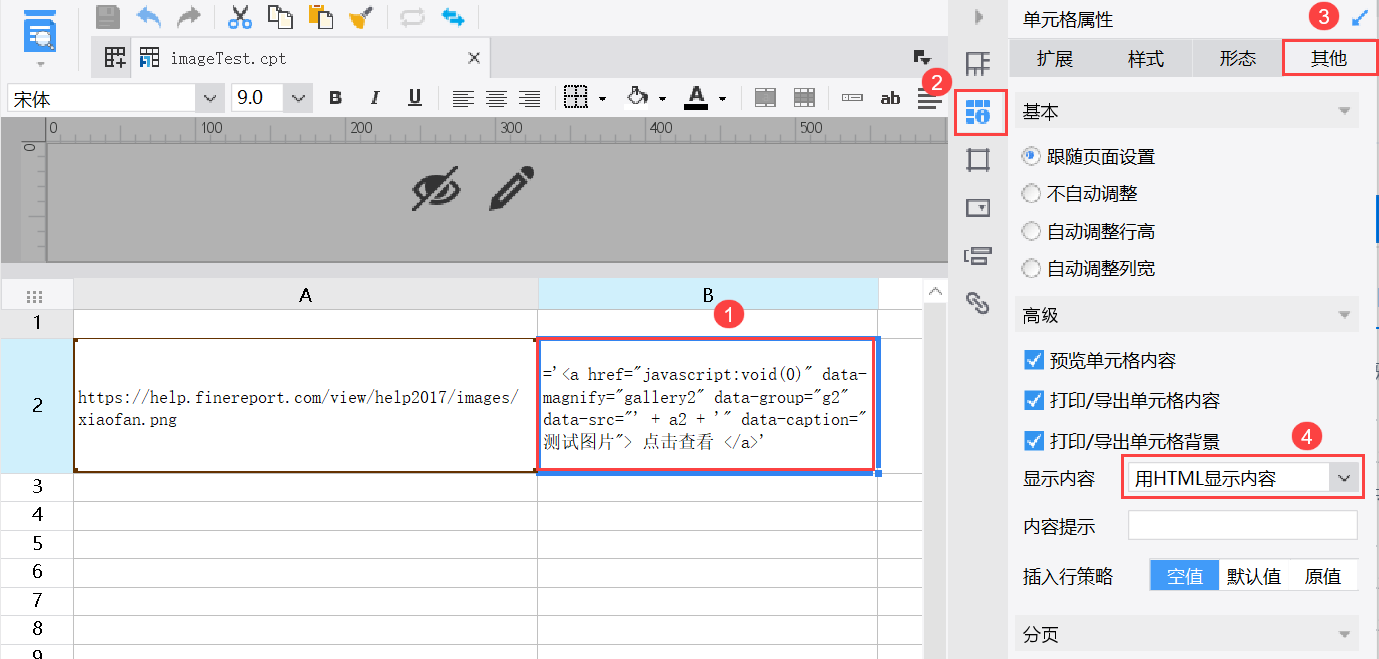Screen dimensions: 1379x659
Task: Click the redo arrow icon
Action: (188, 17)
